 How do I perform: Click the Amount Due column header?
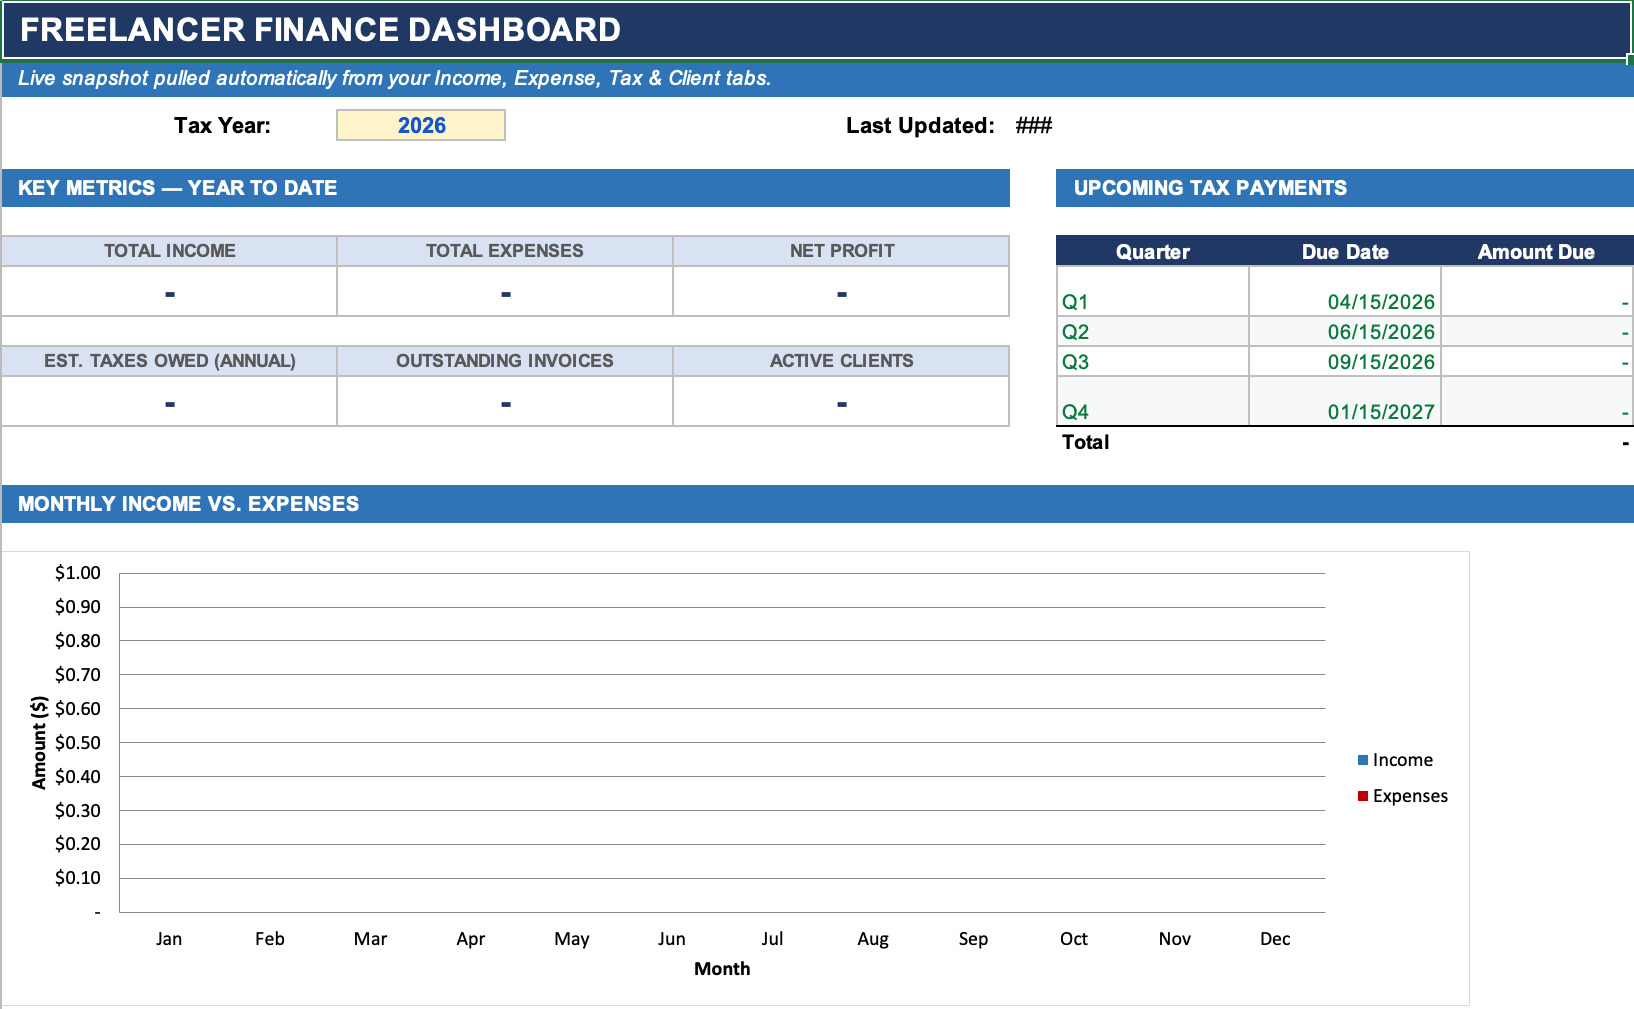(x=1537, y=251)
